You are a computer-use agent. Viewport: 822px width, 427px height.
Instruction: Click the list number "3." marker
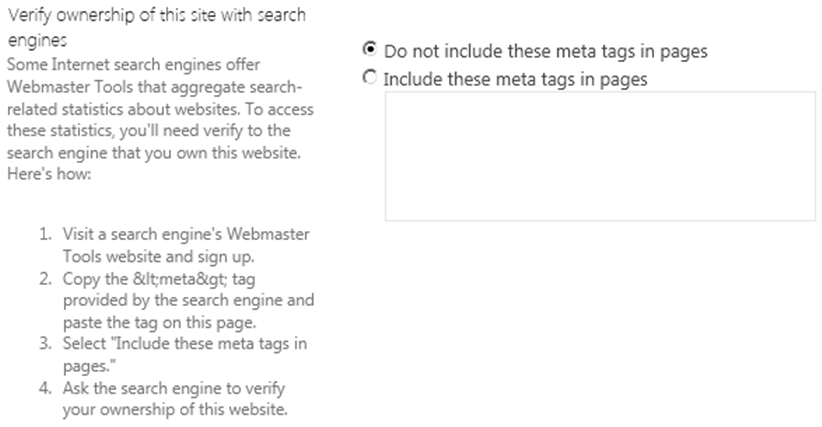46,344
